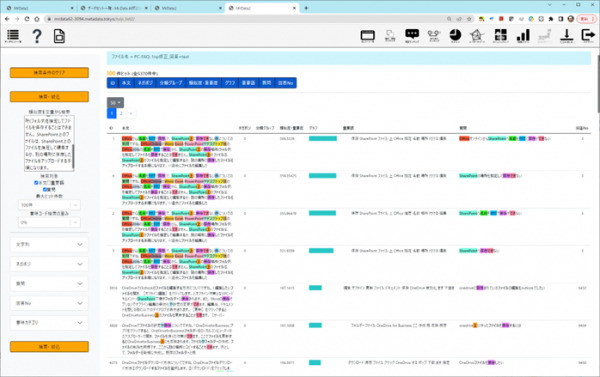
Task: Show the bar graph icon view
Action: coord(523,36)
